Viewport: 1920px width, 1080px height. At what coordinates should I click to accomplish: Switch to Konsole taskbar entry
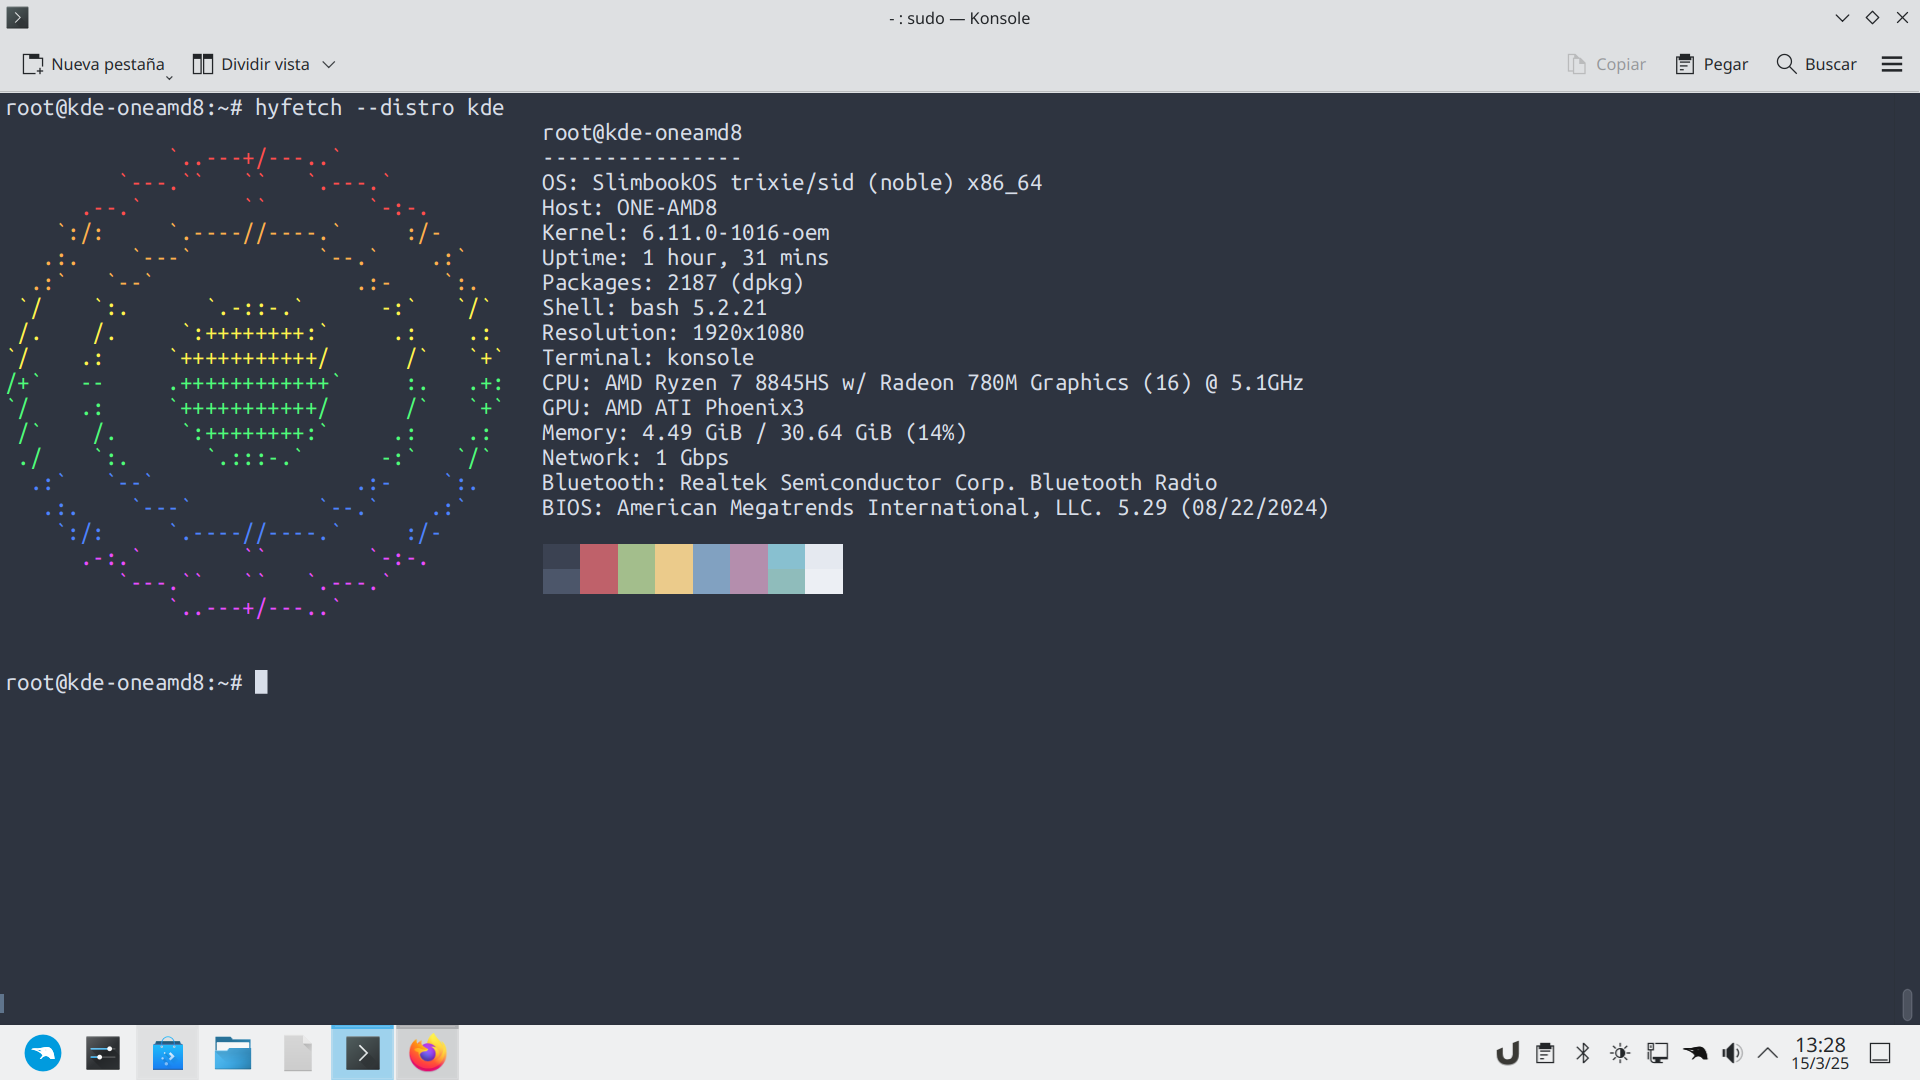(362, 1053)
